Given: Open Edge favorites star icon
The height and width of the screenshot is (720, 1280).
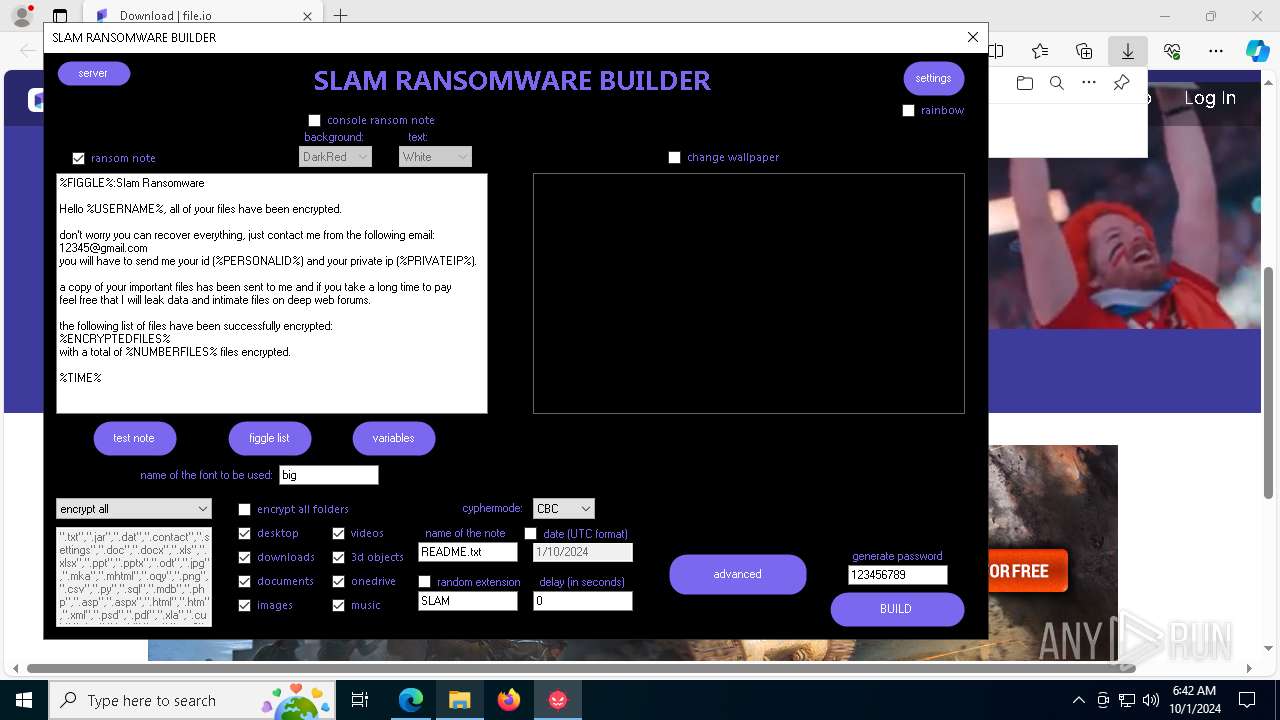Looking at the screenshot, I should (x=1040, y=51).
